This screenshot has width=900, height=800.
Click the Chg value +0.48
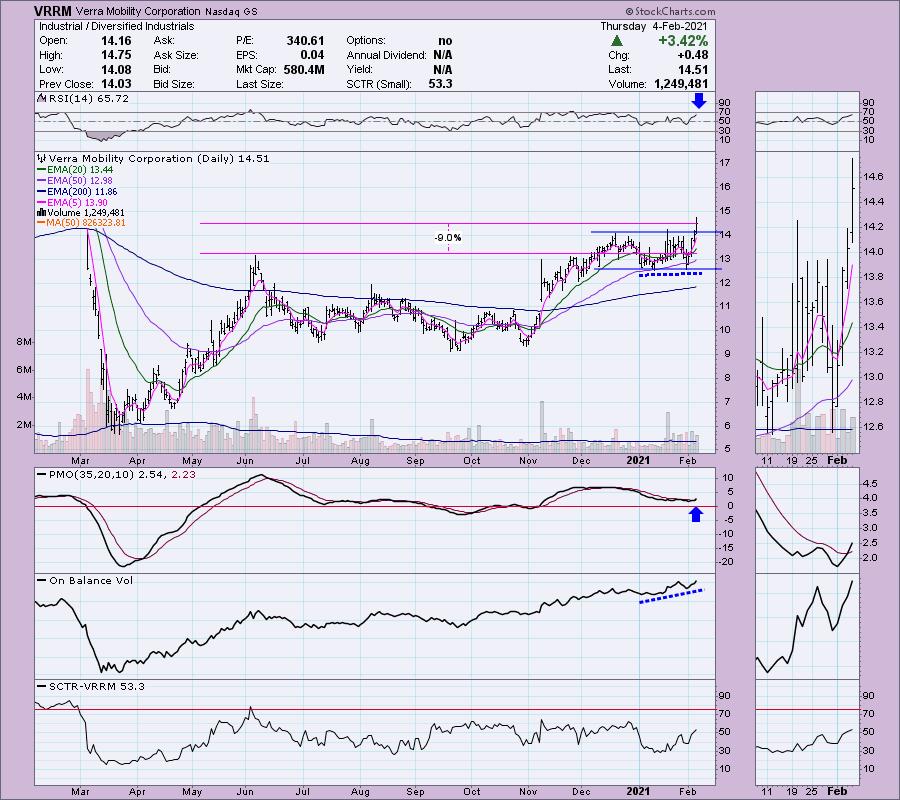[692, 55]
